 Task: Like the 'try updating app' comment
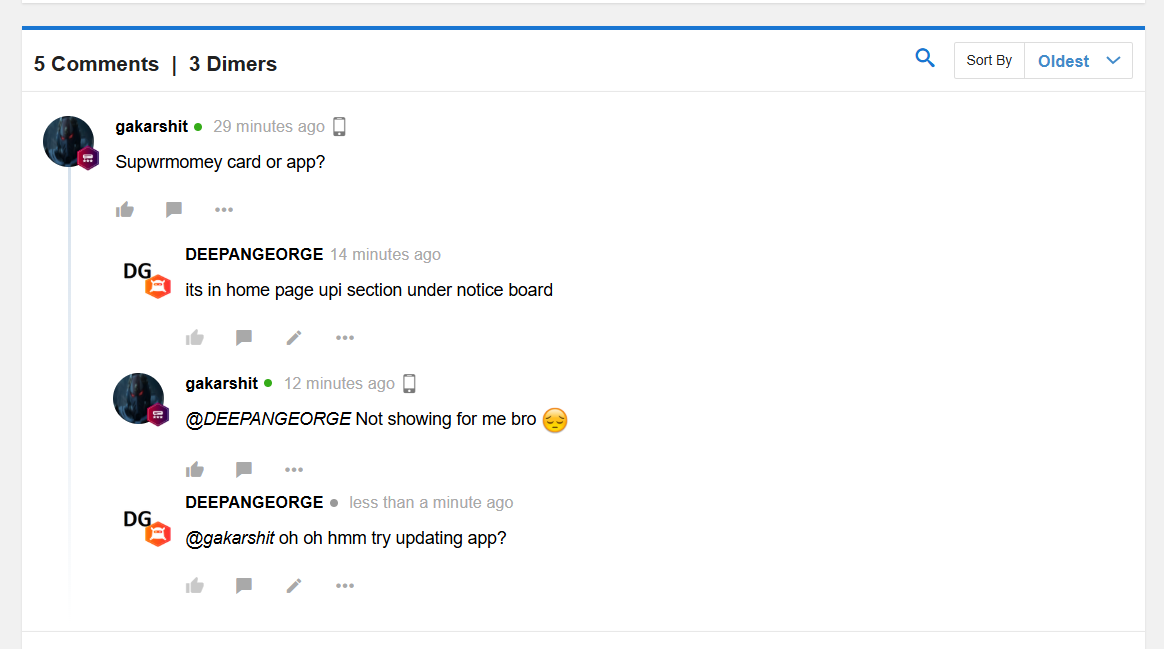tap(195, 586)
